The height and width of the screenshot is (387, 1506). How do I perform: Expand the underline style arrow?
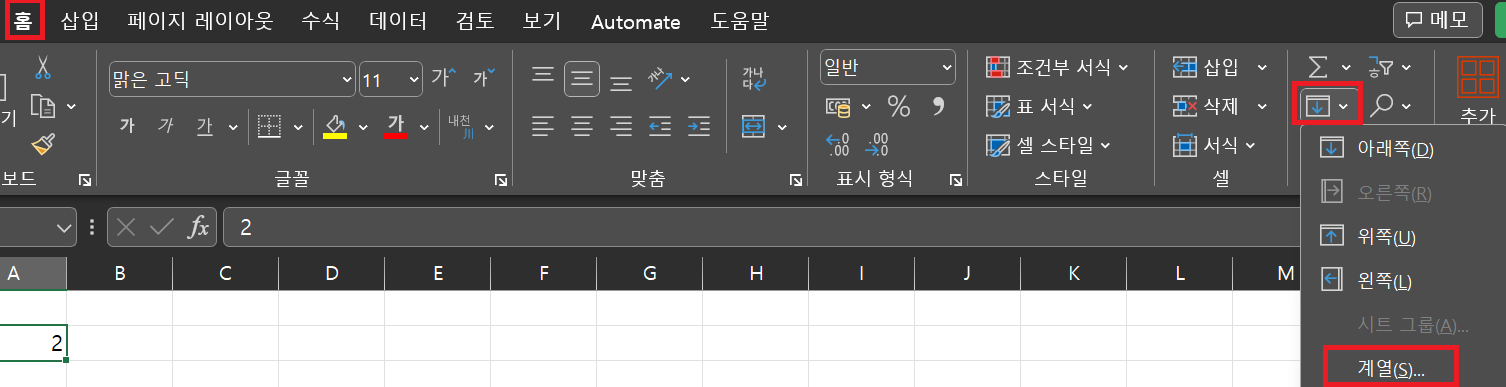click(232, 127)
